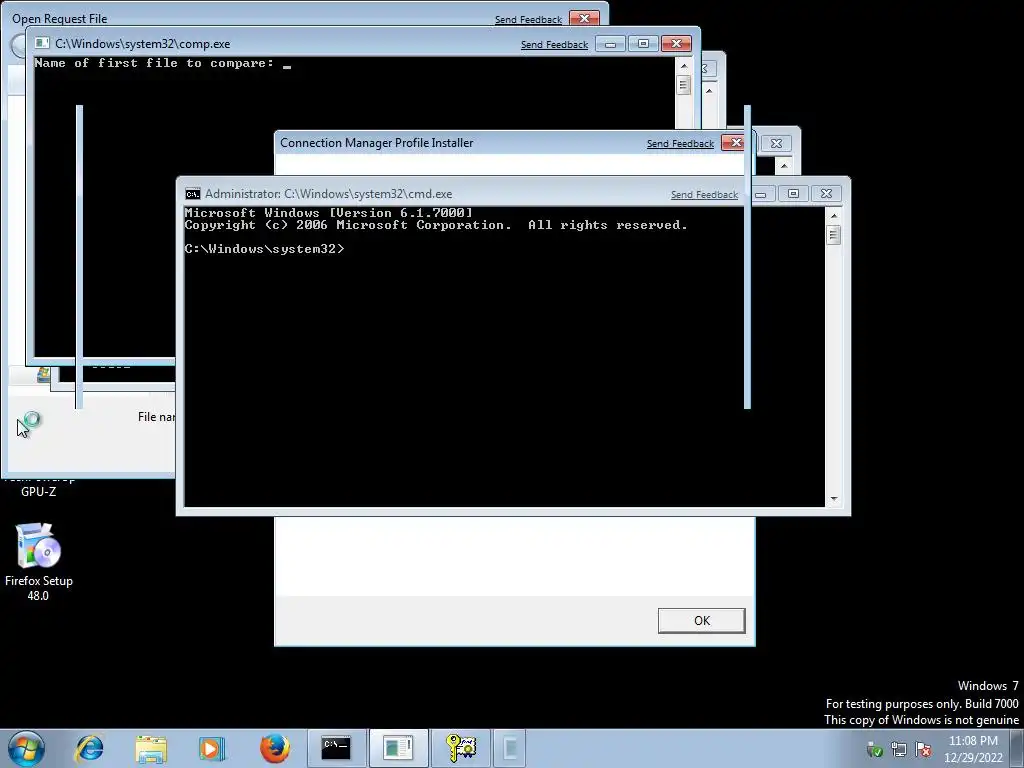The height and width of the screenshot is (768, 1024).
Task: Launch Internet Explorer from the taskbar
Action: click(89, 748)
